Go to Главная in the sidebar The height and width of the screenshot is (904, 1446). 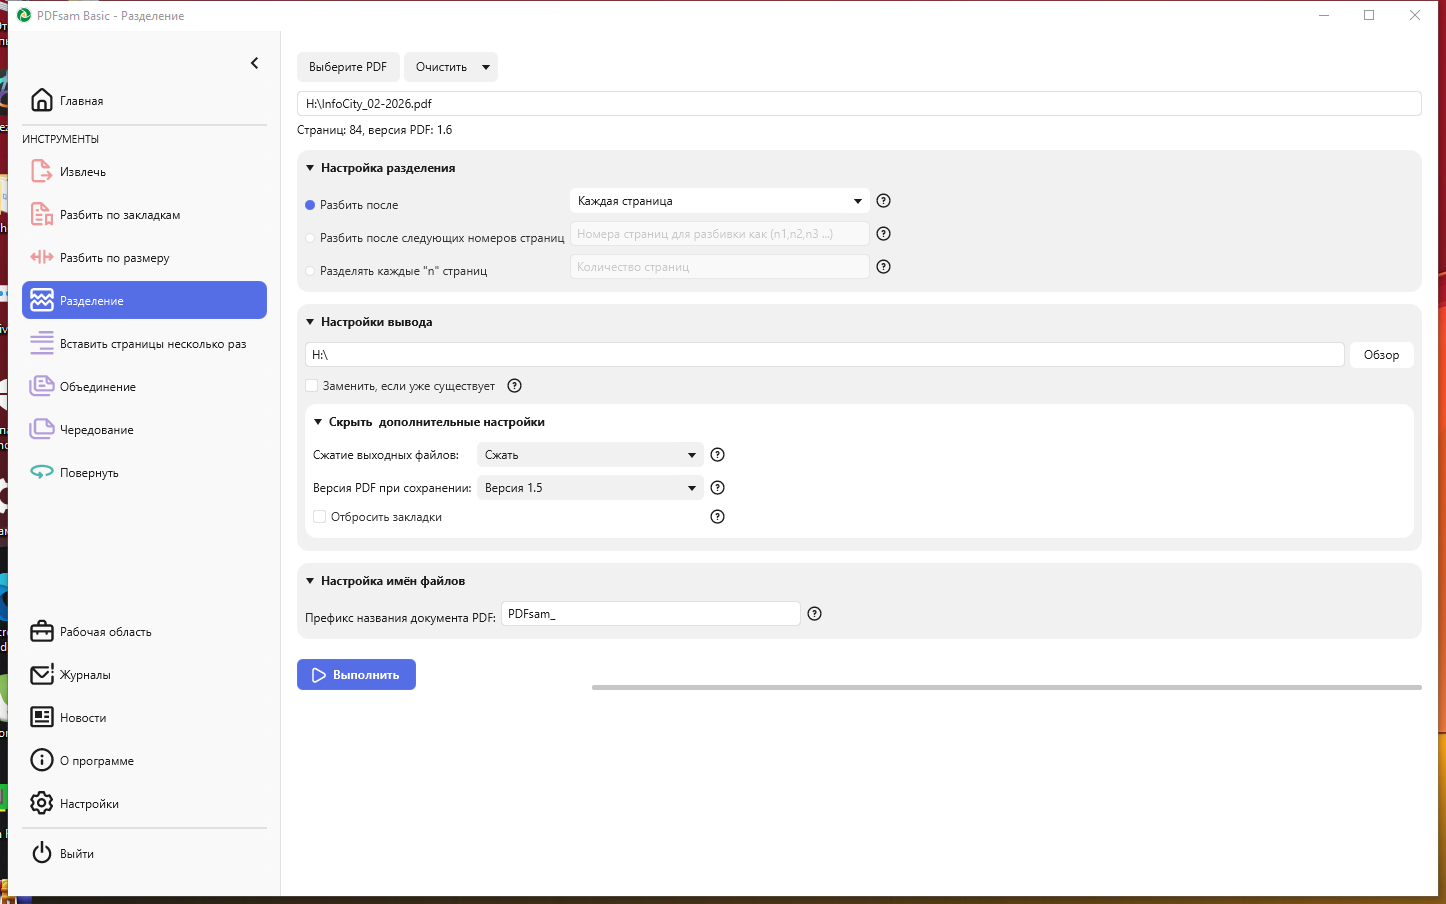pyautogui.click(x=81, y=101)
